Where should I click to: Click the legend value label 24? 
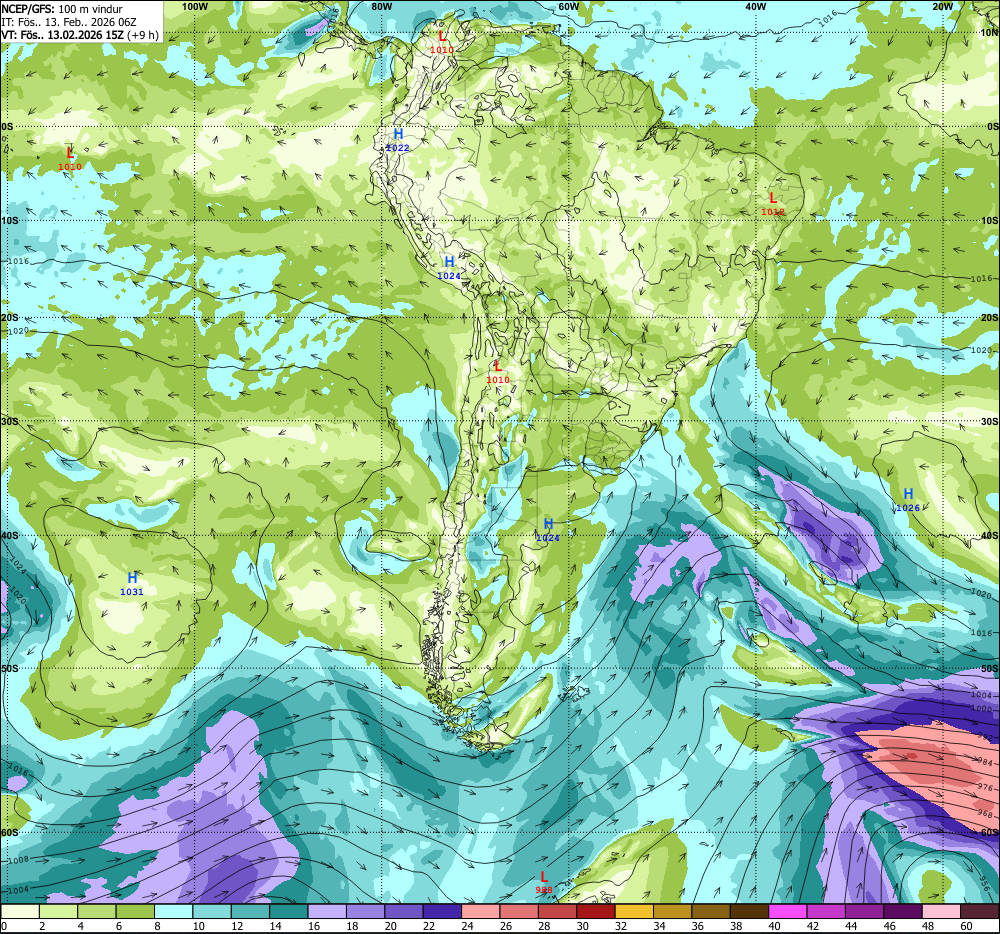pyautogui.click(x=467, y=926)
